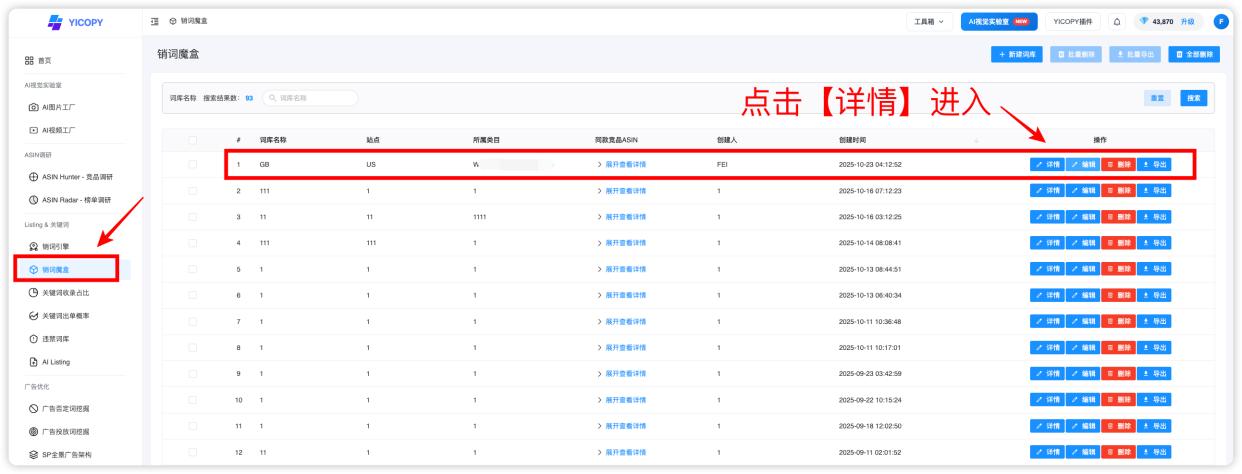The height and width of the screenshot is (474, 1242).
Task: Collapse the sidebar with the menu fold icon
Action: click(155, 21)
